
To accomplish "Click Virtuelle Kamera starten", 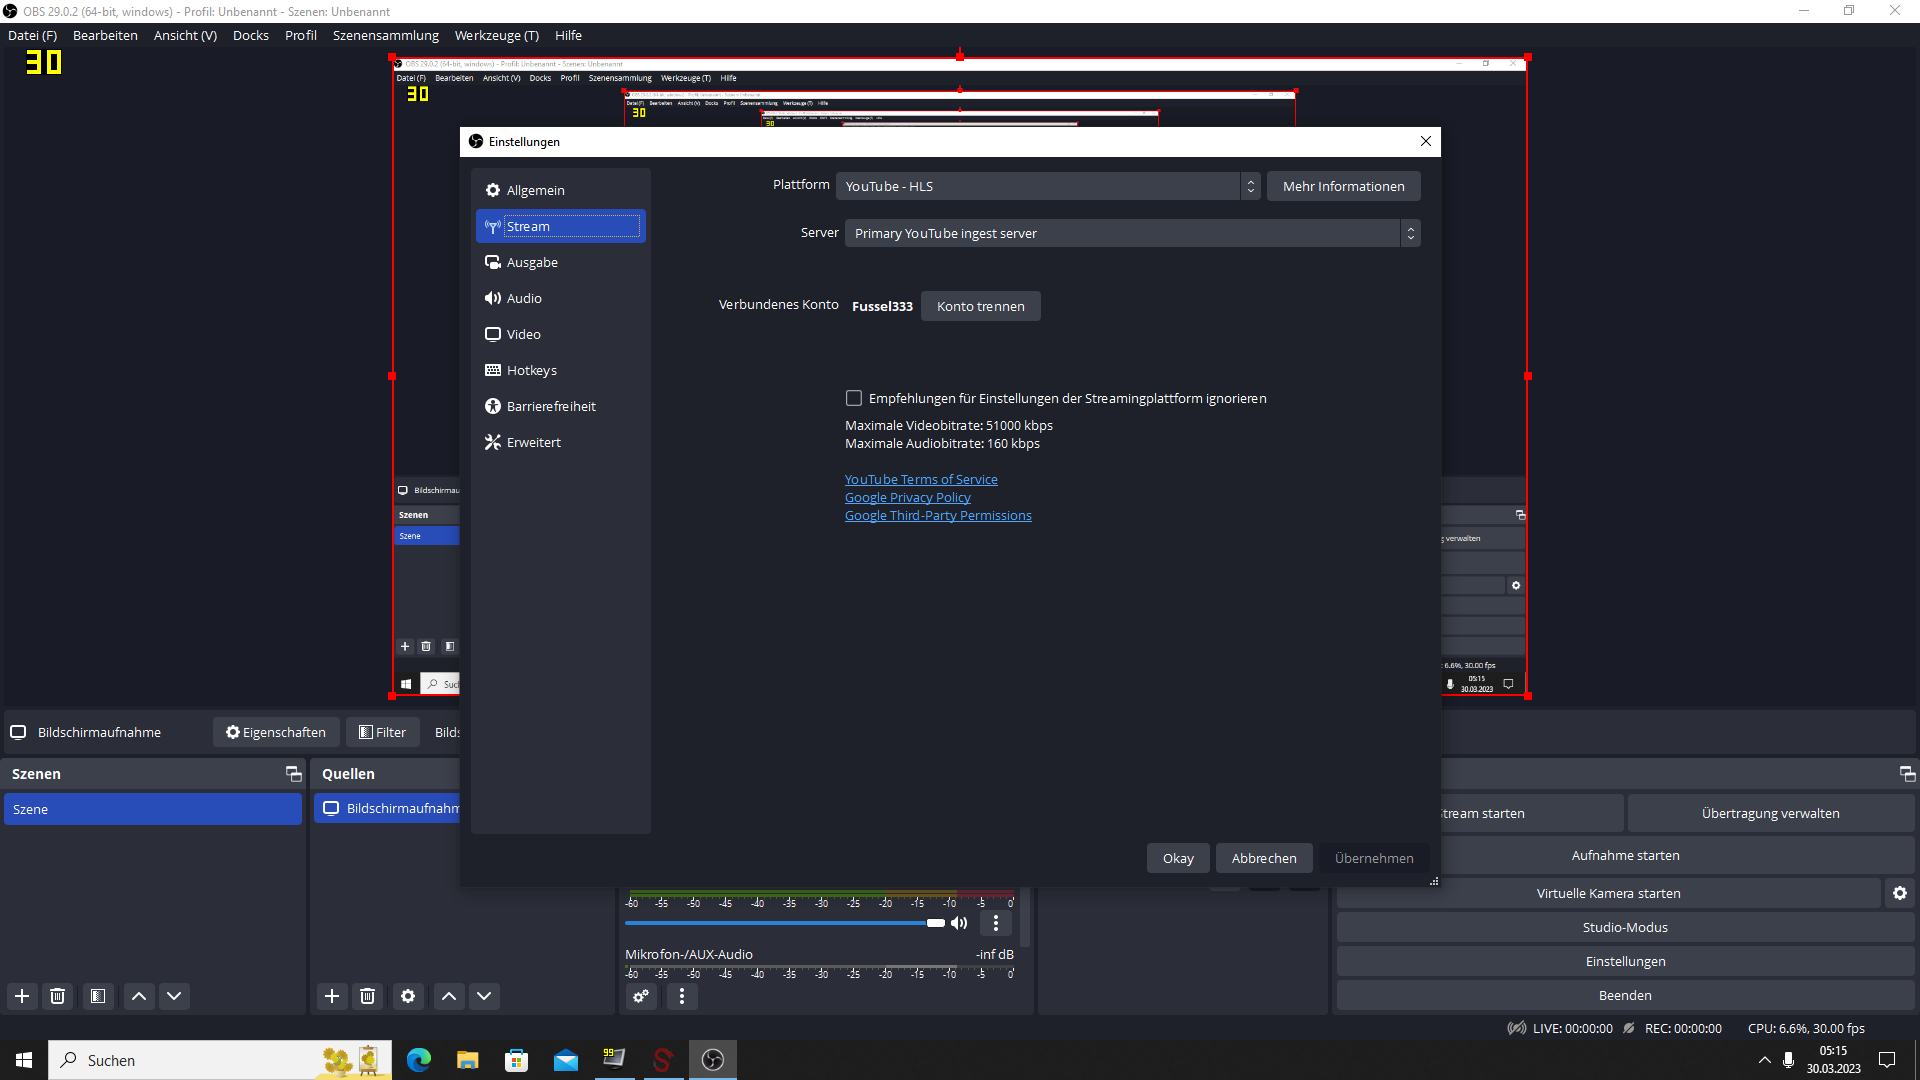I will 1608,893.
